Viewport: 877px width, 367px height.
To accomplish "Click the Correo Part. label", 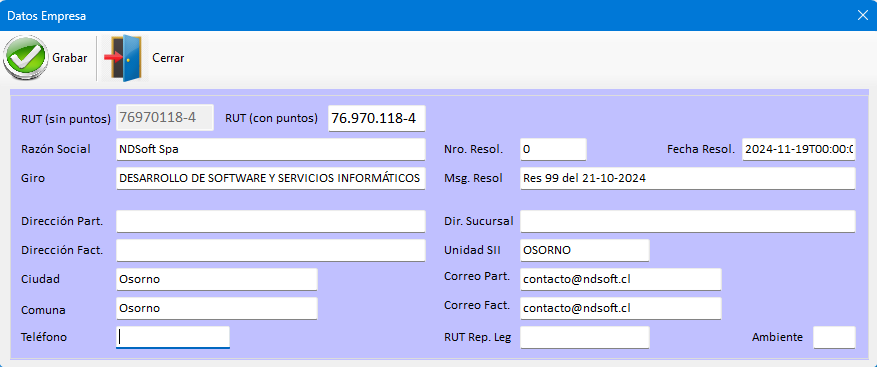I will pyautogui.click(x=477, y=276).
